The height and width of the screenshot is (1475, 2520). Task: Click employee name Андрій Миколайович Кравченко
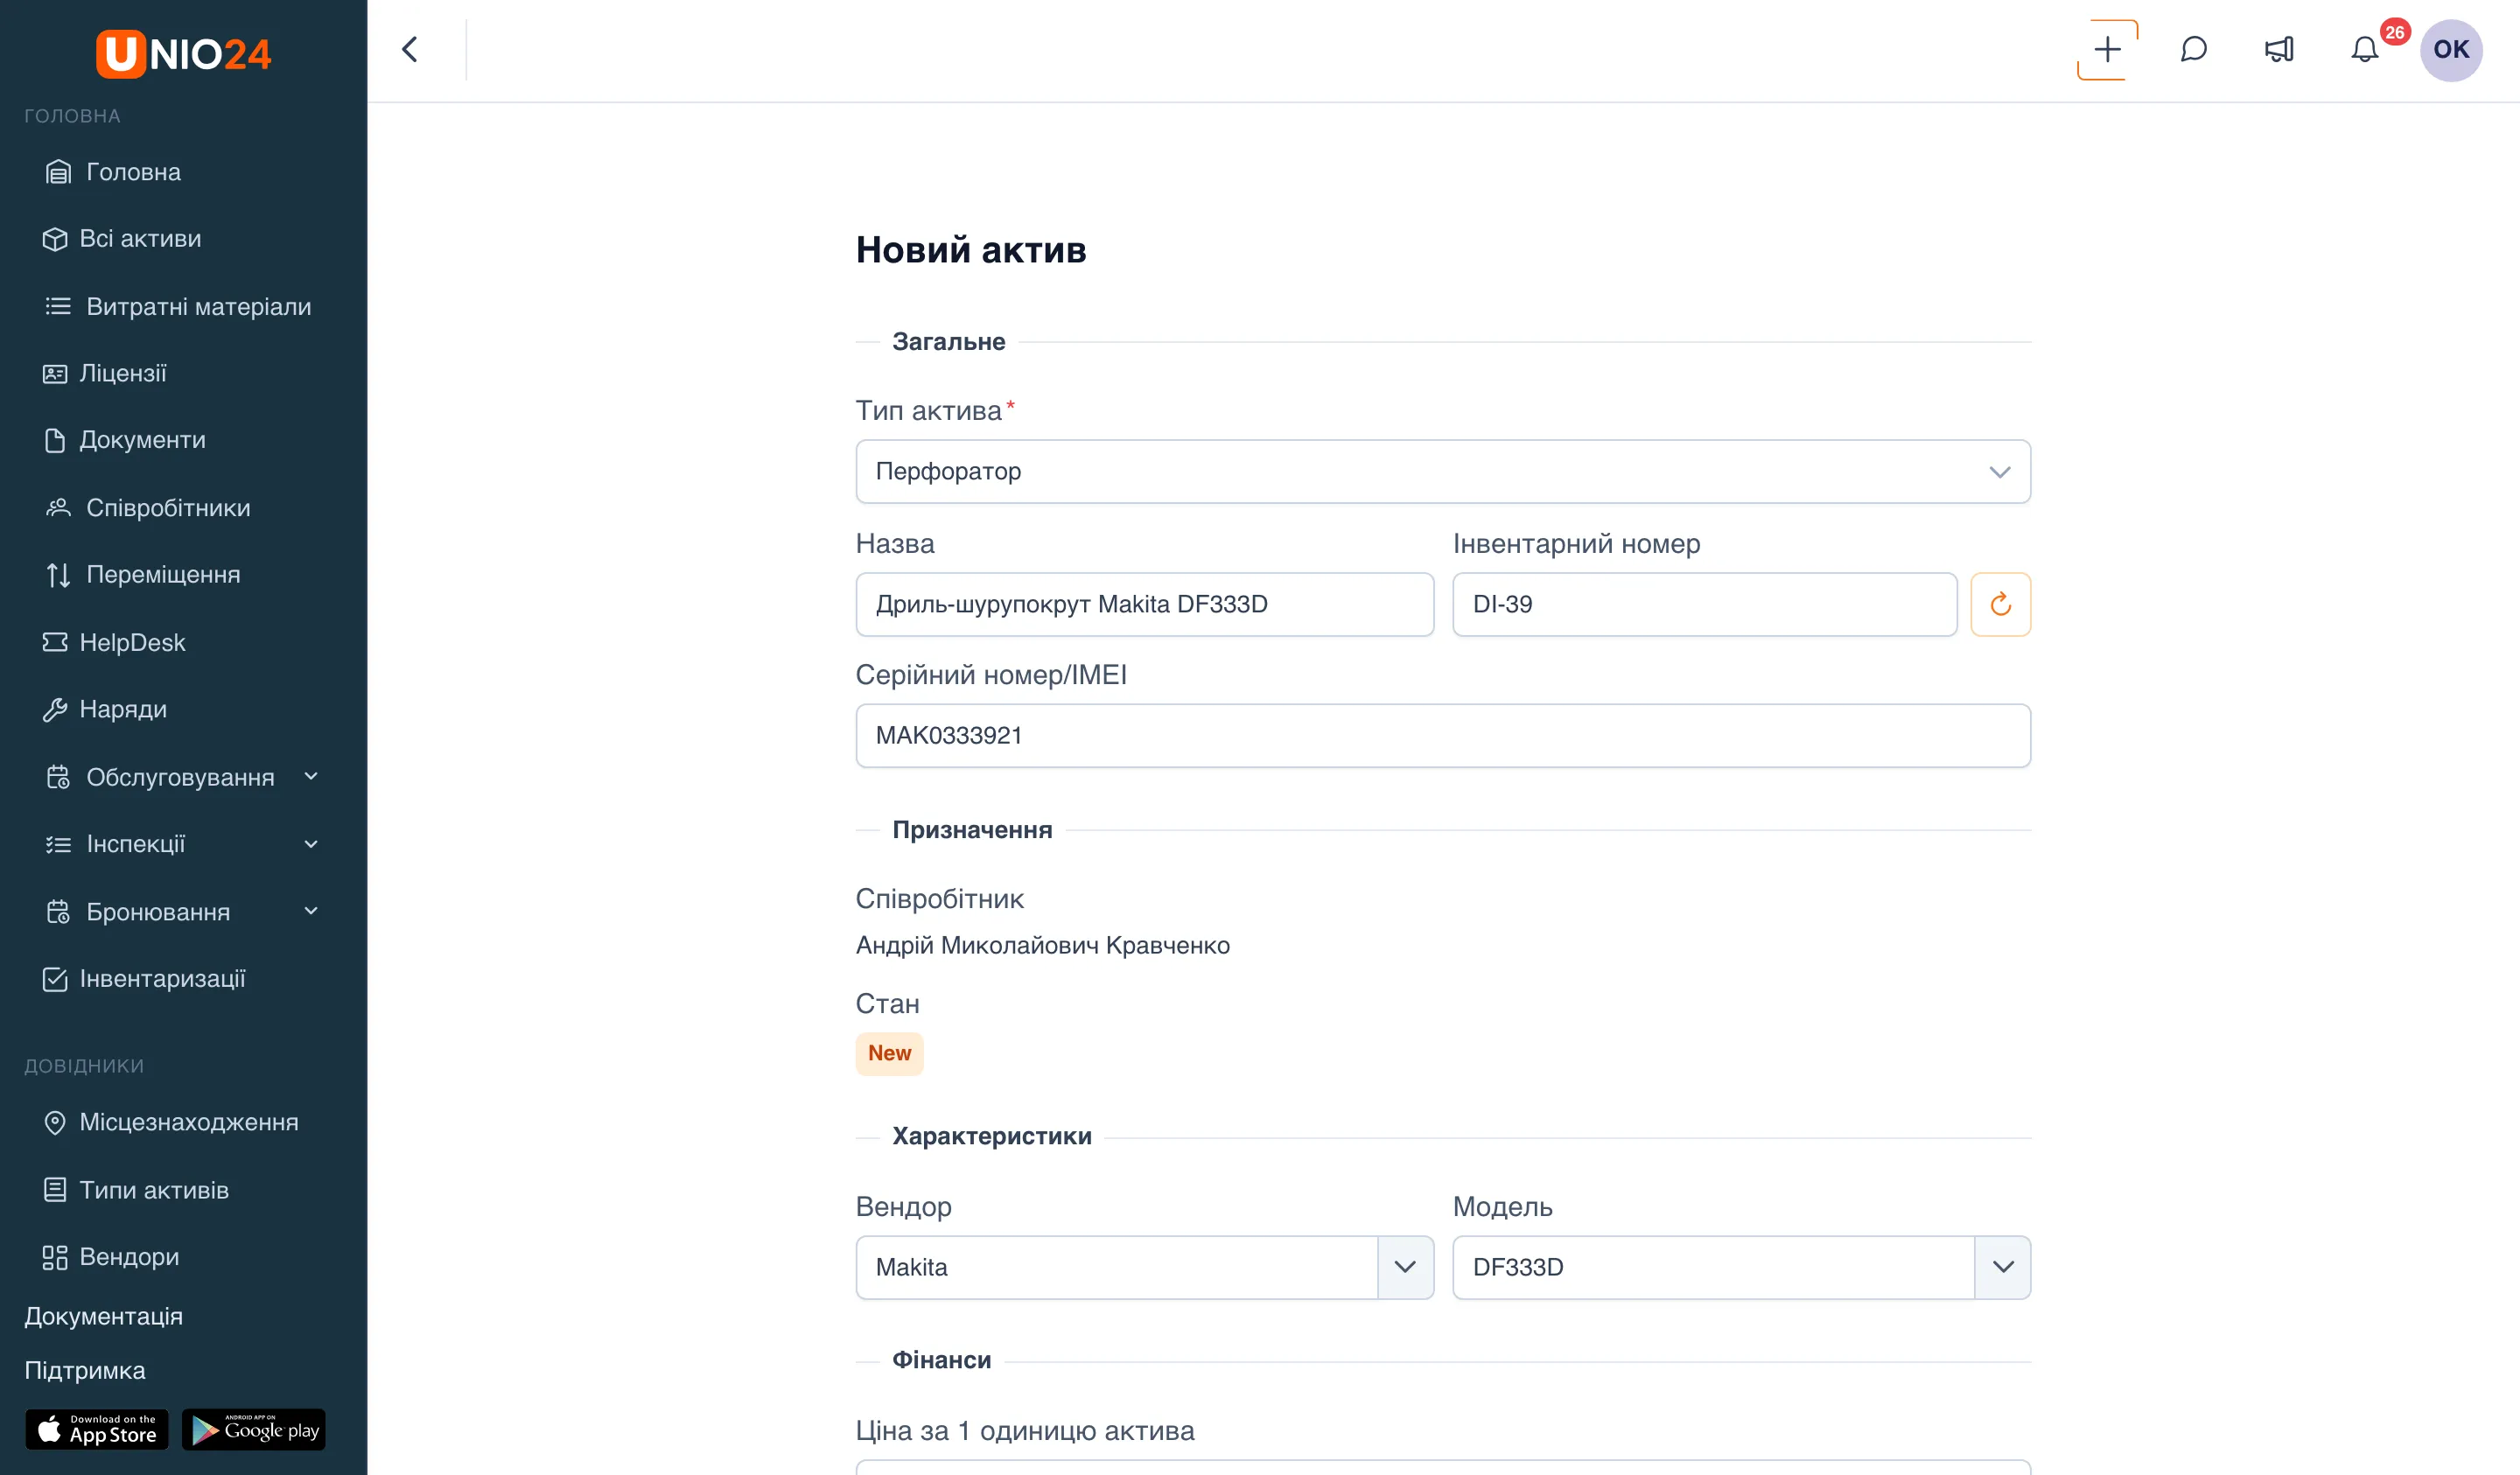1042,945
